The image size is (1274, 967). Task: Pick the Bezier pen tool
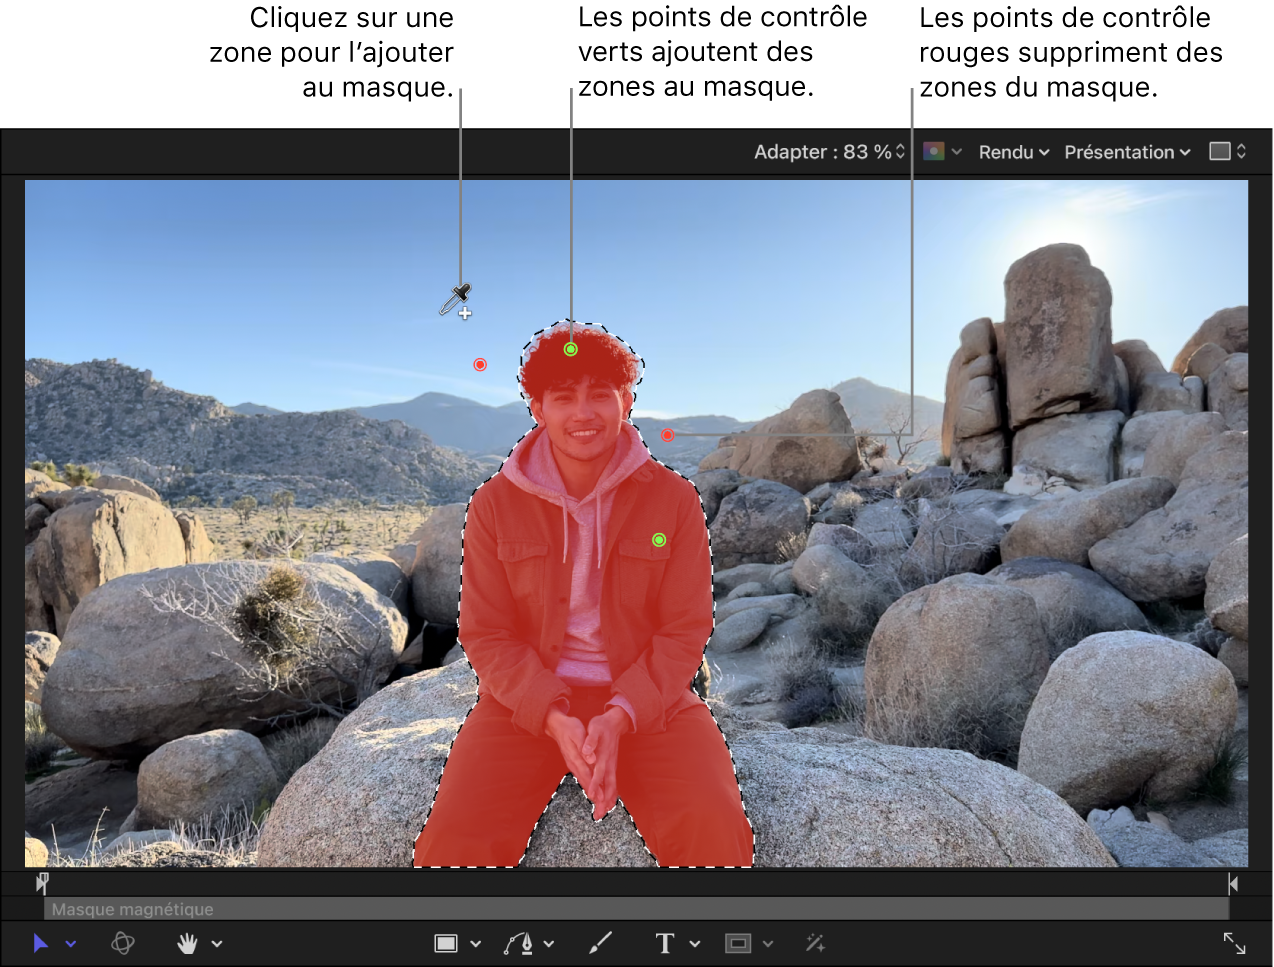tap(519, 943)
